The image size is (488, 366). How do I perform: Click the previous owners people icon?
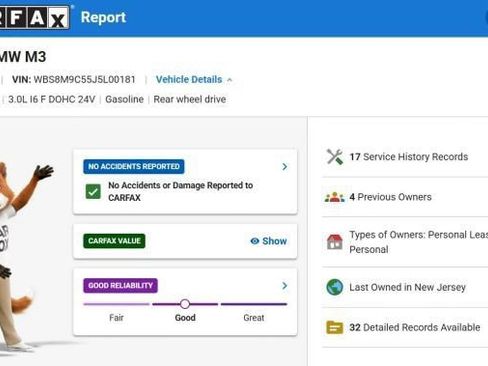point(335,197)
